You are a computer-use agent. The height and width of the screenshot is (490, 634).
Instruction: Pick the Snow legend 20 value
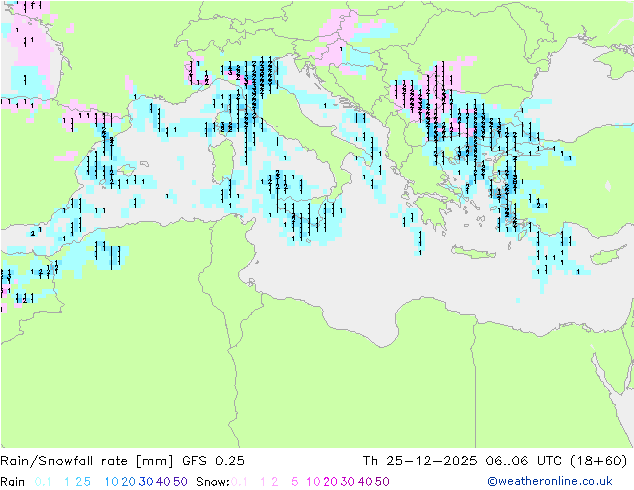coord(330,482)
